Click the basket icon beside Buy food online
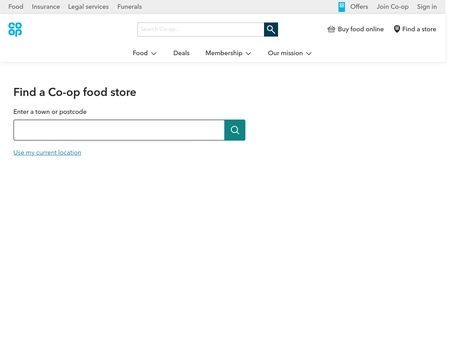 click(x=331, y=29)
